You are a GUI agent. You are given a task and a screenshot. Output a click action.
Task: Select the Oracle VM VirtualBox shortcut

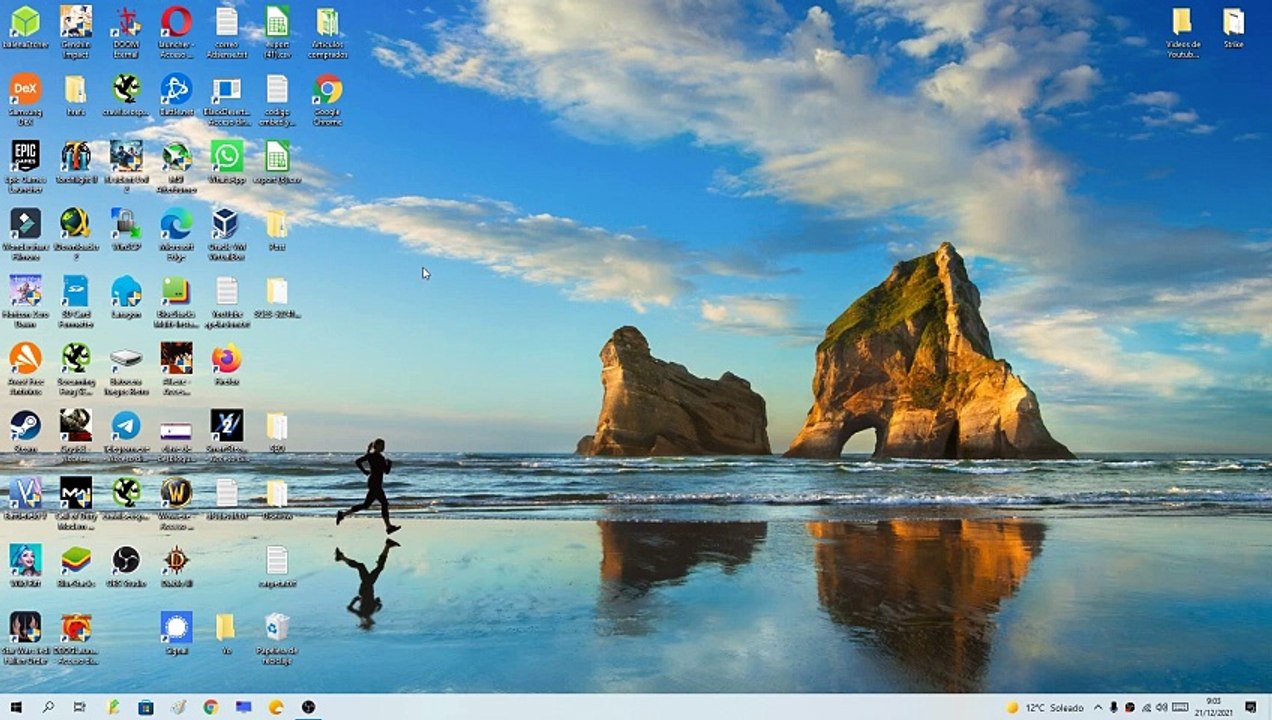[x=227, y=234]
